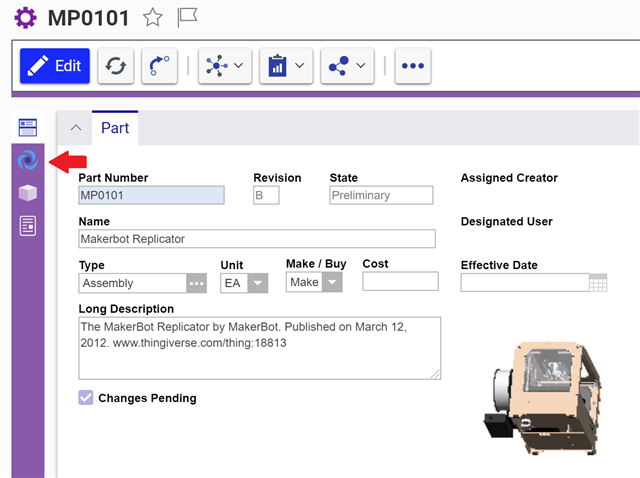
Task: Toggle the Changes Pending checkbox
Action: [x=87, y=398]
